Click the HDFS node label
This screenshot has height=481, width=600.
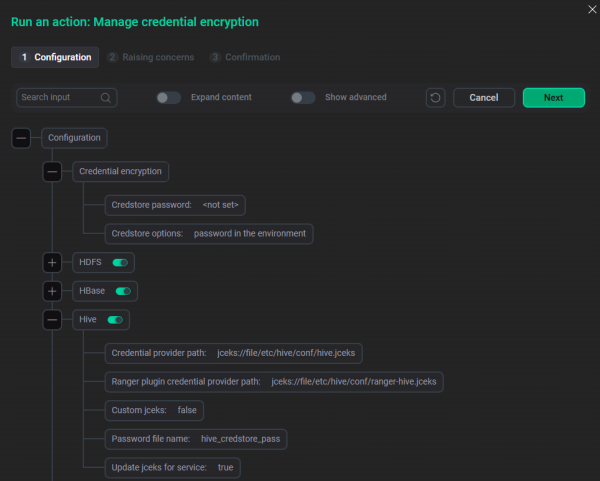90,262
